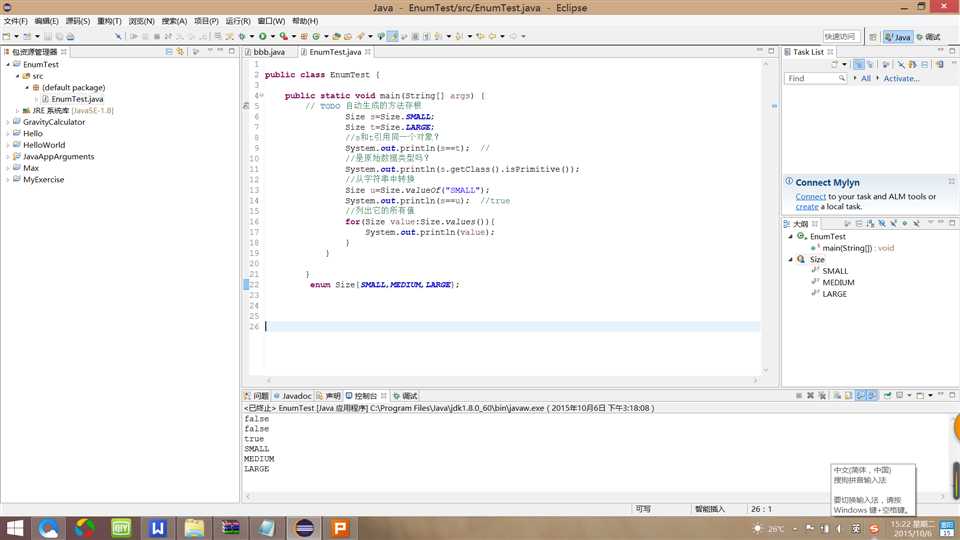The height and width of the screenshot is (540, 960).
Task: Toggle Hide Fields in outline panel
Action: coord(882,223)
